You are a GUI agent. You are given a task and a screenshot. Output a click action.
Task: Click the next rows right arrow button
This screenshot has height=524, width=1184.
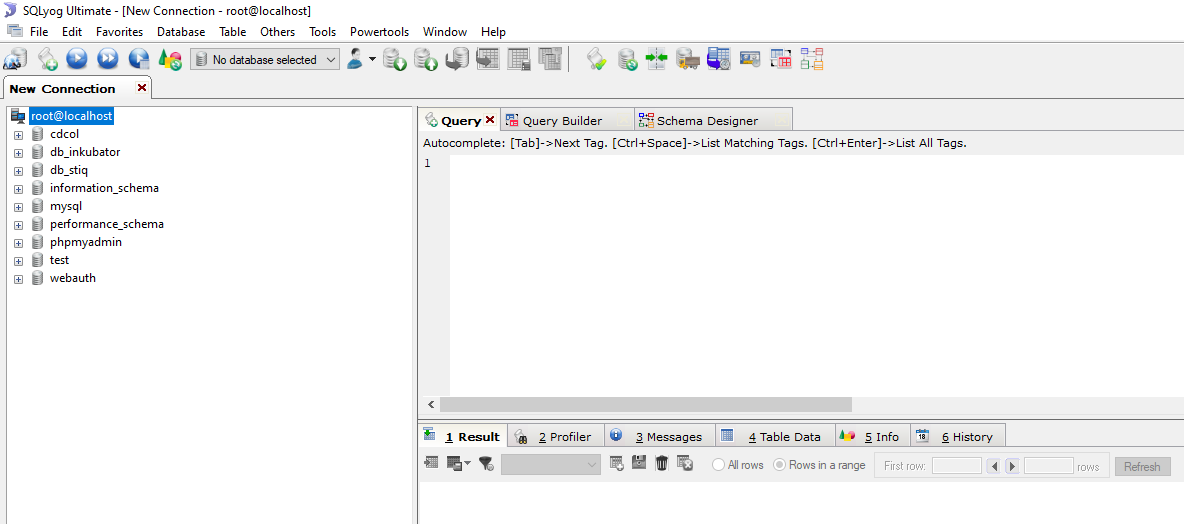pyautogui.click(x=1013, y=467)
